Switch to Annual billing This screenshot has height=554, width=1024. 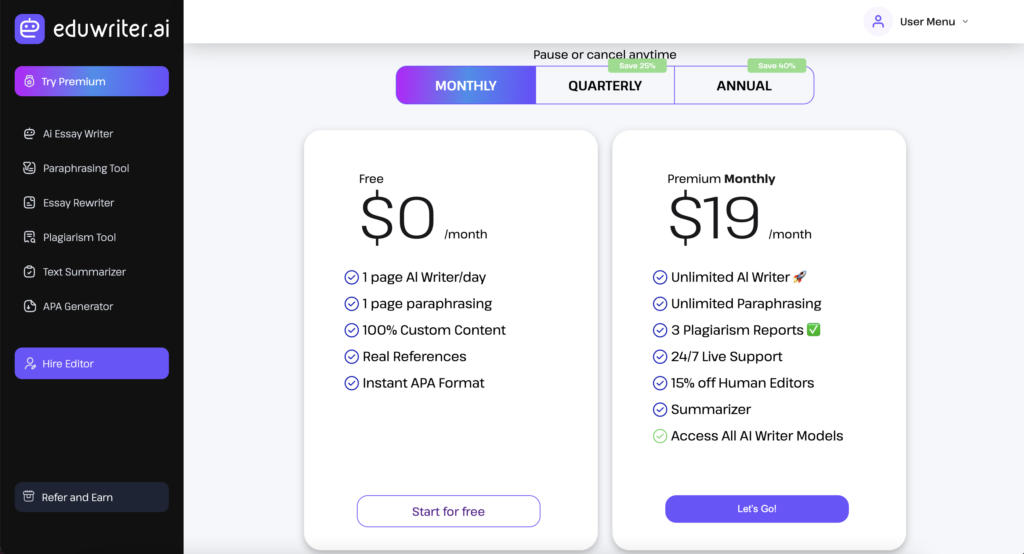coord(744,86)
